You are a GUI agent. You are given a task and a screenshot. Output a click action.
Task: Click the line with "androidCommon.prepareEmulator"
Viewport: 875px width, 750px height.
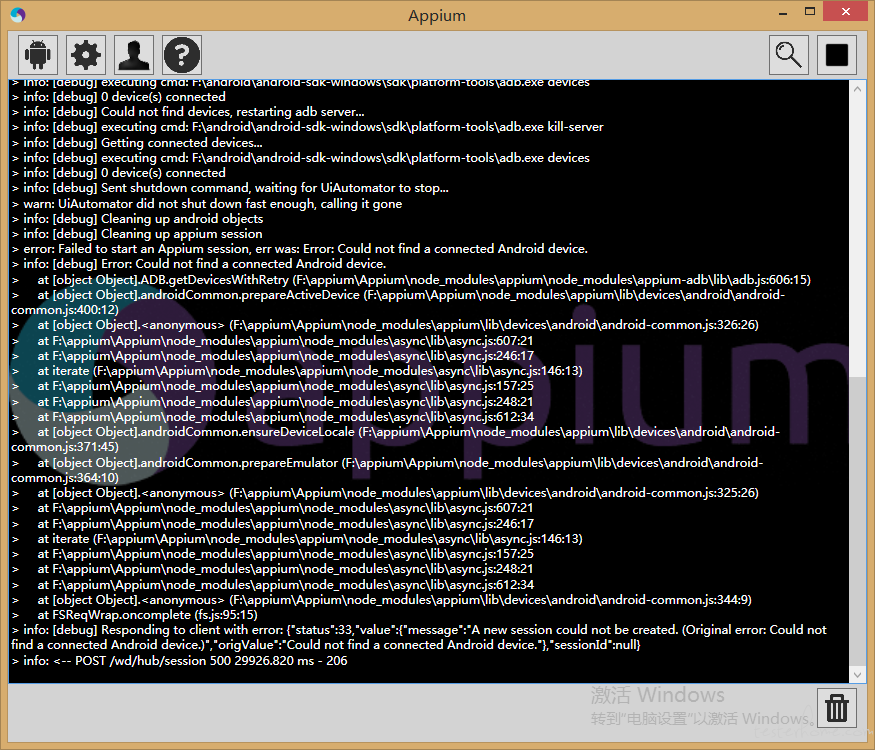pos(387,470)
